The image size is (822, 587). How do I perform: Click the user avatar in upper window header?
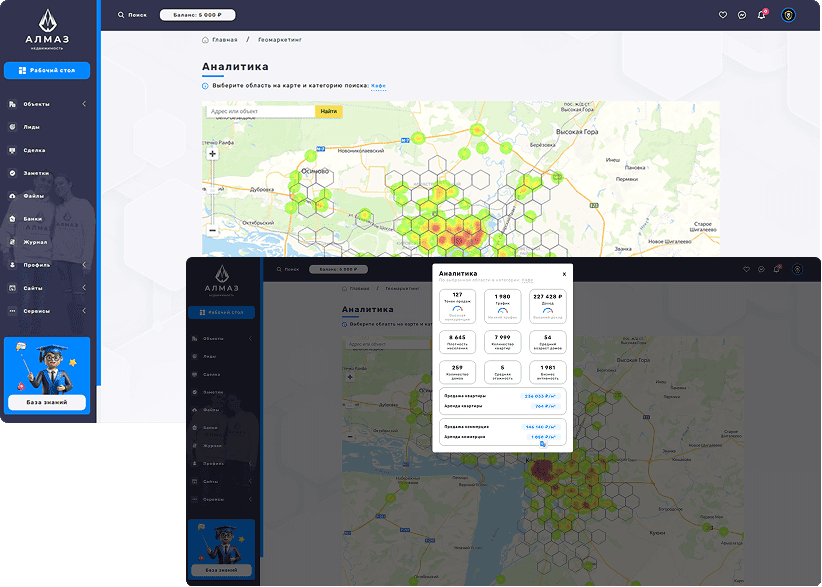pos(788,15)
